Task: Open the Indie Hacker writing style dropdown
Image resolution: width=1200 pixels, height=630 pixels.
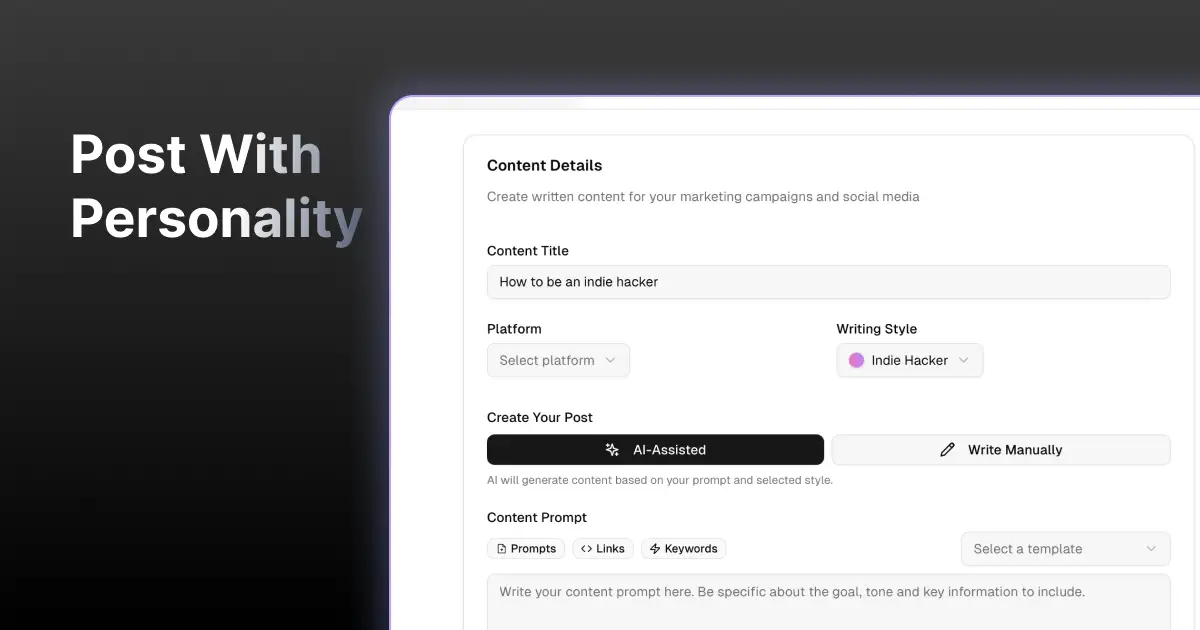Action: (910, 360)
